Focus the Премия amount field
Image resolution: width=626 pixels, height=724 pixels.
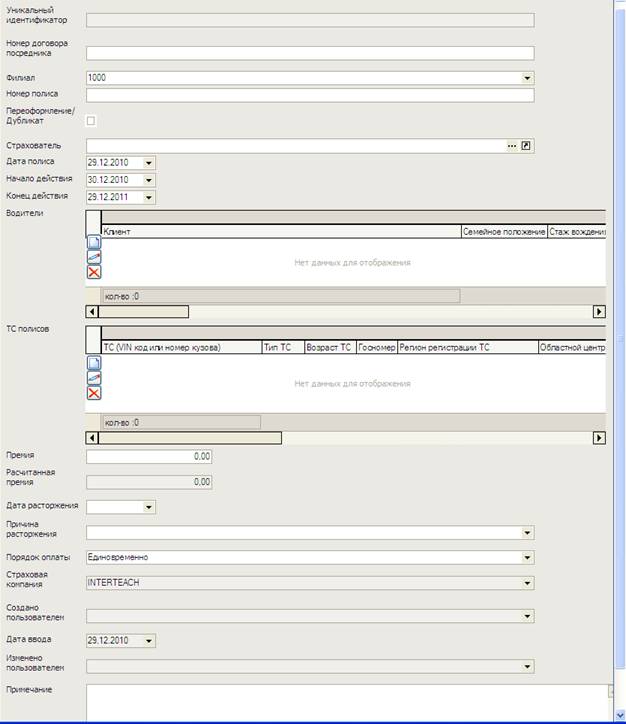point(149,457)
